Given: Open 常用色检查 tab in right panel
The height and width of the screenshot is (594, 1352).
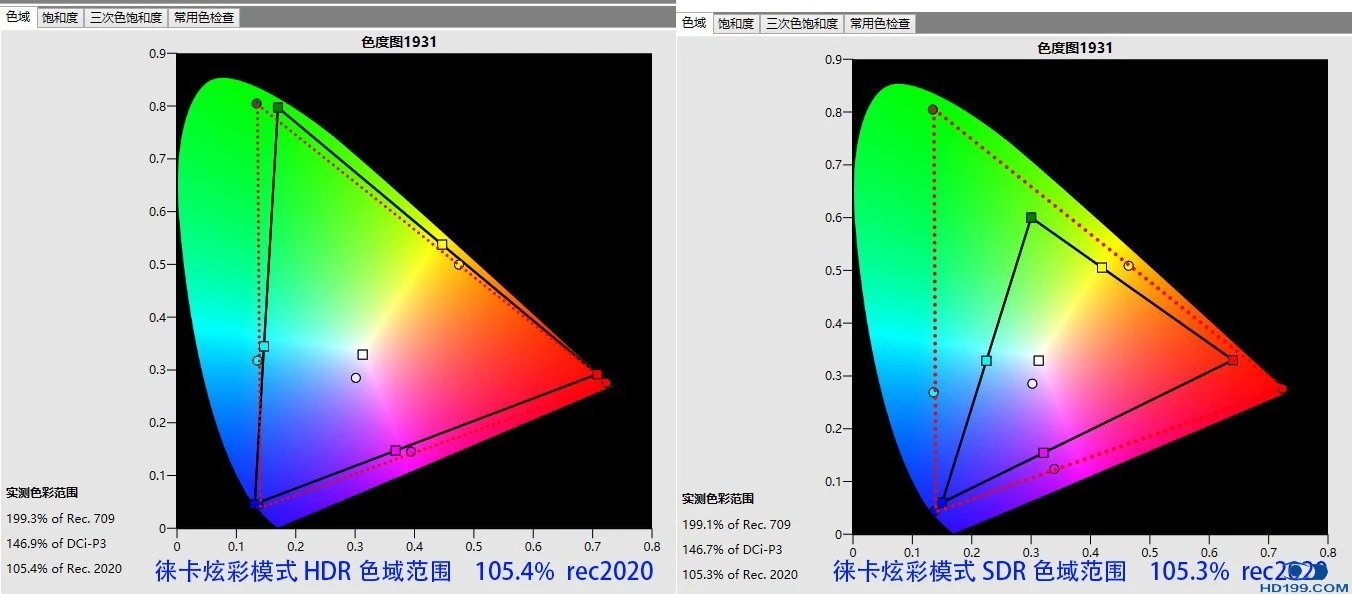Looking at the screenshot, I should click(880, 23).
